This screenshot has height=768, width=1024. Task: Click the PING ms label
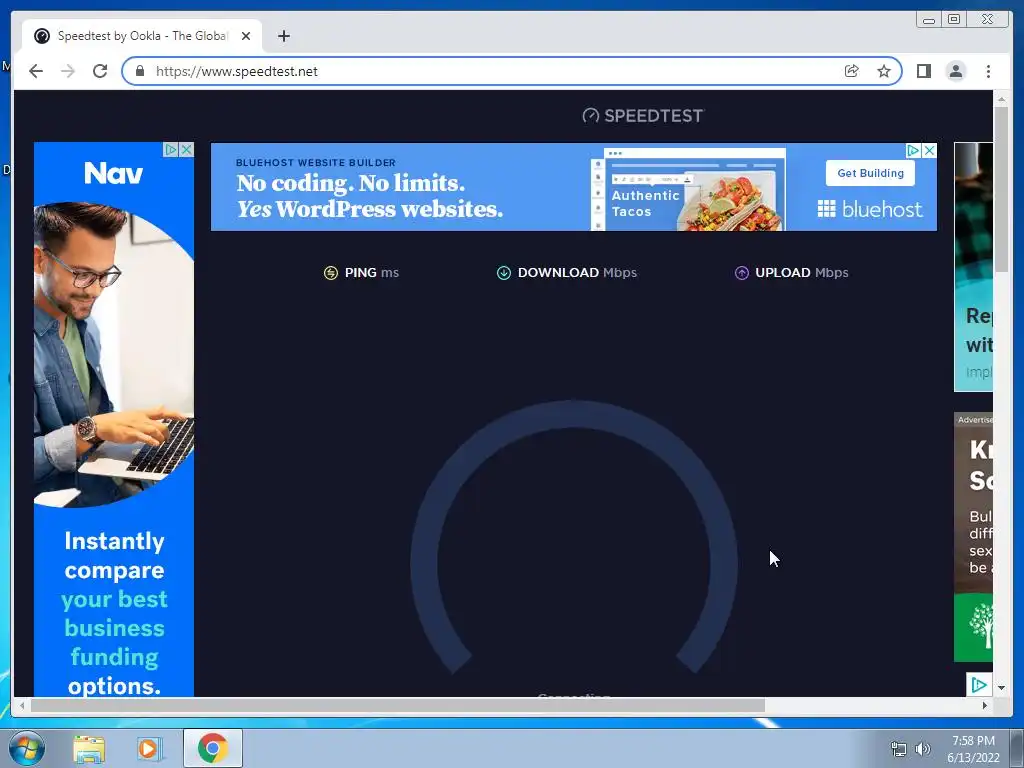click(x=372, y=273)
